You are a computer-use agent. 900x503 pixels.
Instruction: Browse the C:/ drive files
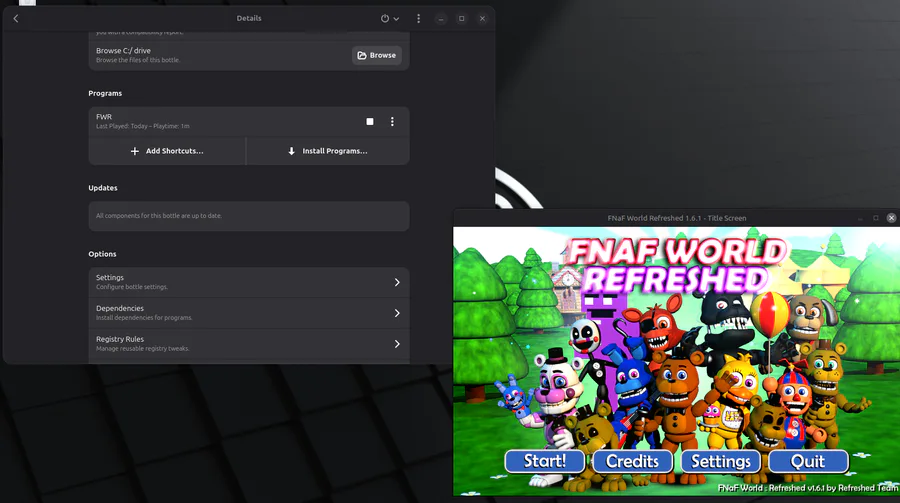coord(377,55)
